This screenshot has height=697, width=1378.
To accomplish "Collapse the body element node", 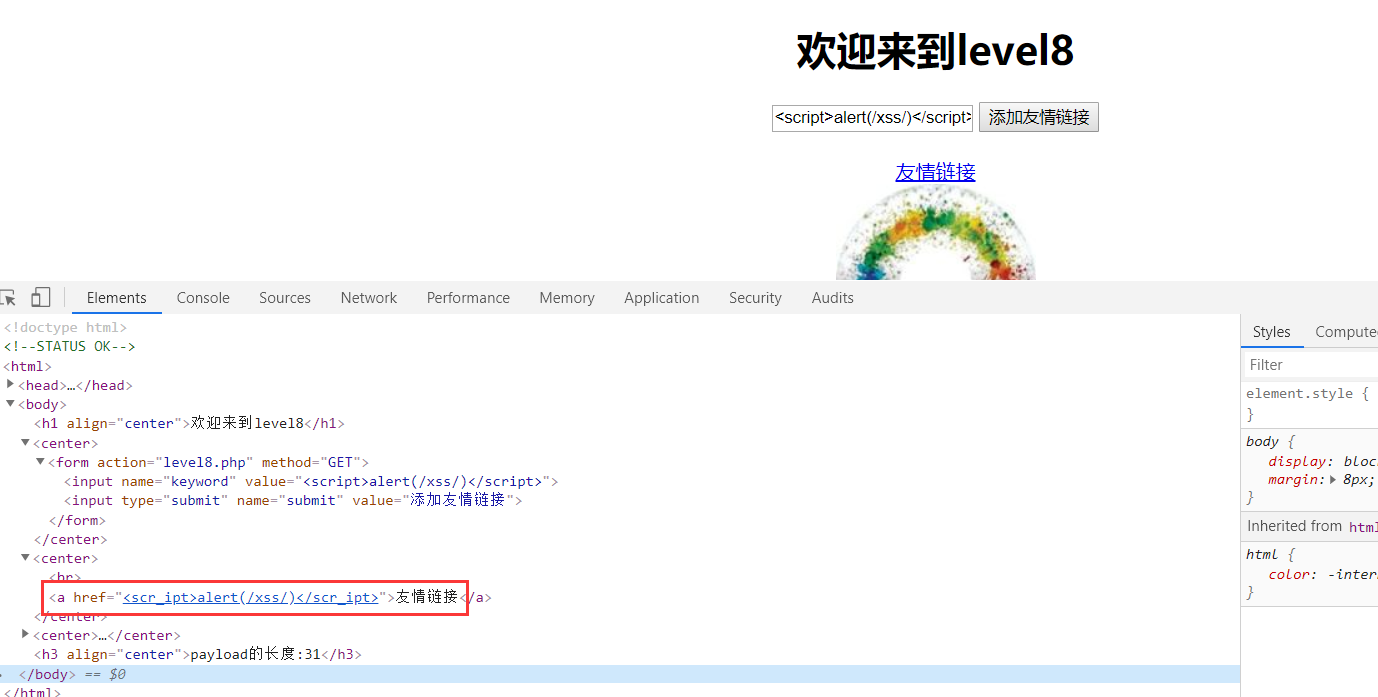I will [10, 404].
